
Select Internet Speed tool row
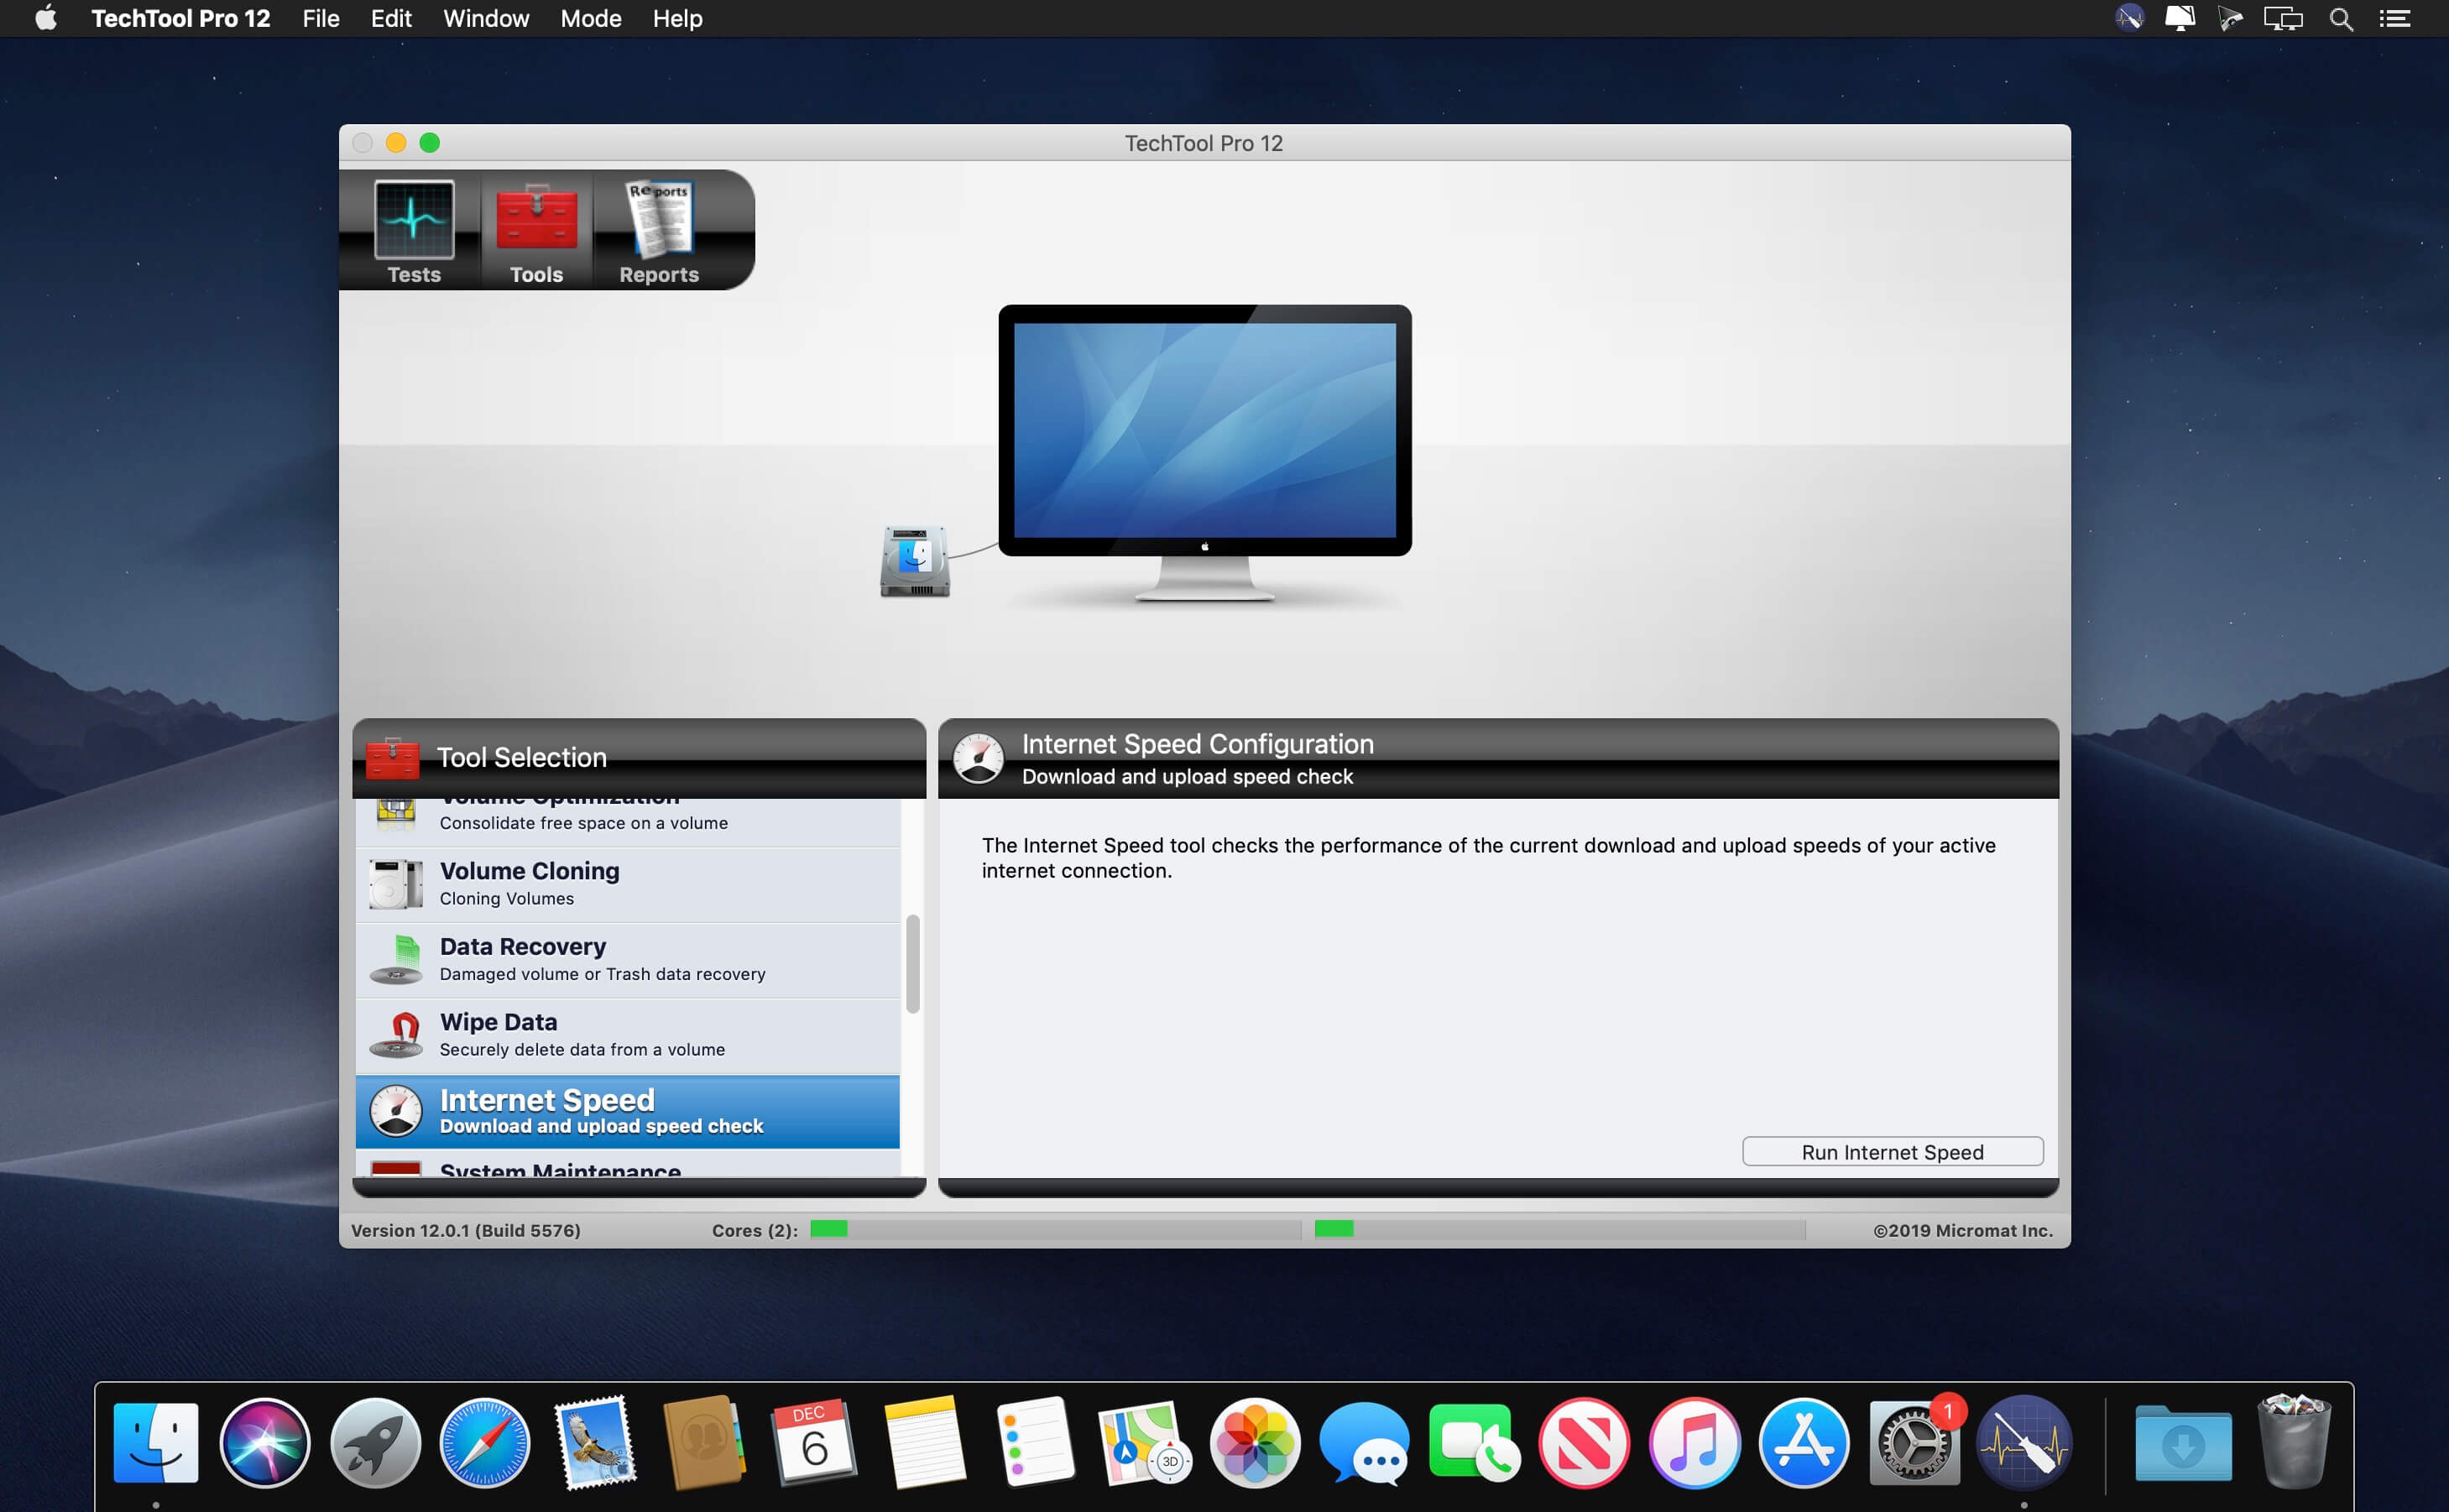(x=628, y=1112)
